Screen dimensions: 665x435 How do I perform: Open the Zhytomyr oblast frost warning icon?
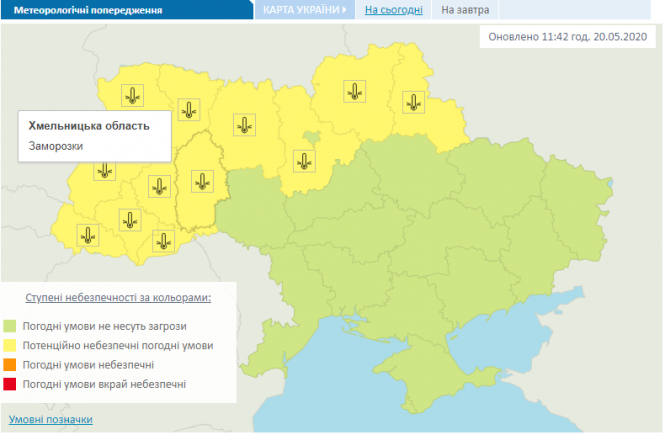[244, 125]
